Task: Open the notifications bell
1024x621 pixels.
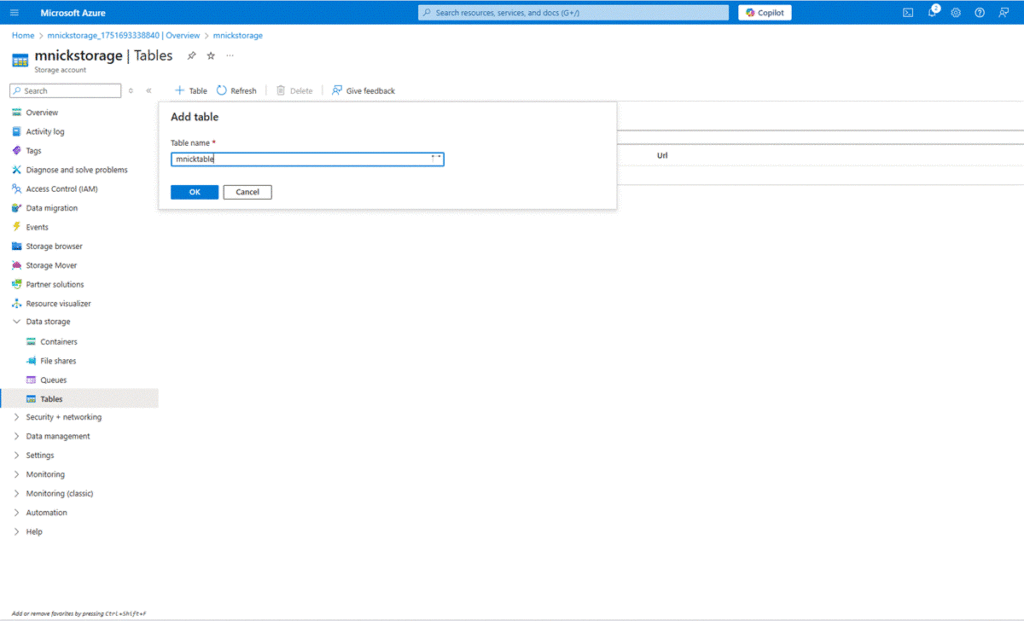Action: pos(932,13)
